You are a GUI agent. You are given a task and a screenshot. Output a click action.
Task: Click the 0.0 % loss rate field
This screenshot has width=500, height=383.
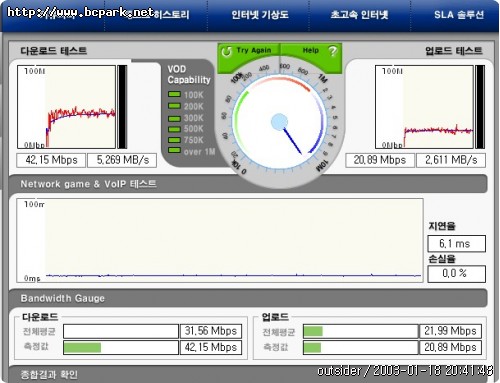click(456, 274)
